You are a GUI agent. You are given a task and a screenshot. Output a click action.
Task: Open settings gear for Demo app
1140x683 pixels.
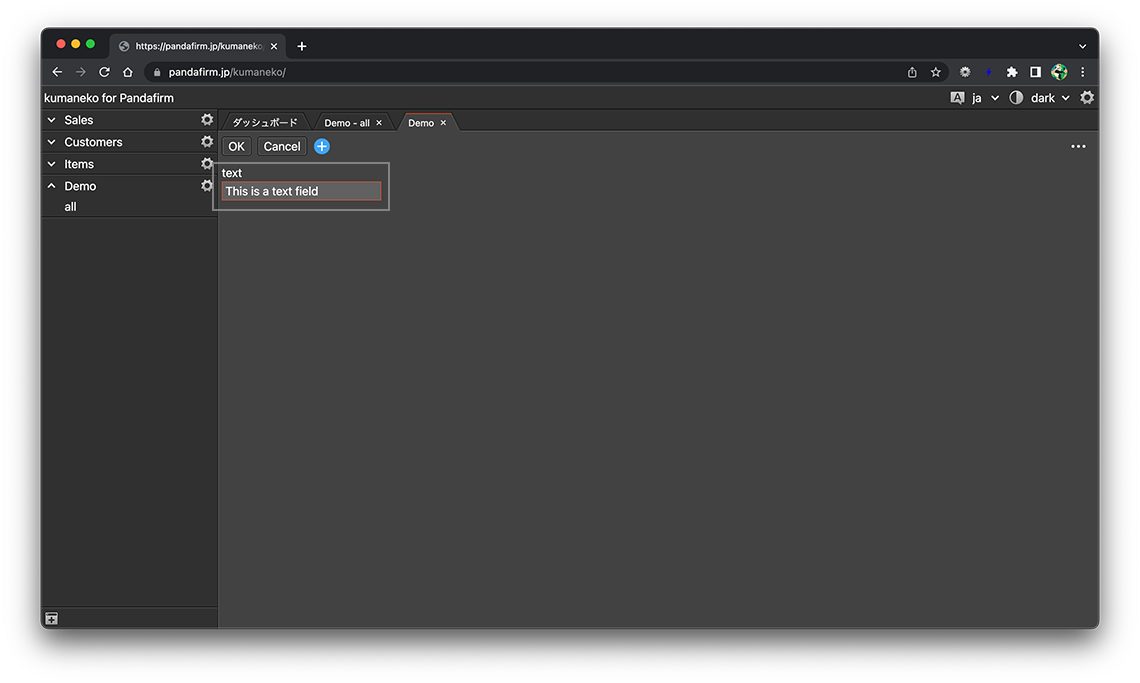[207, 186]
